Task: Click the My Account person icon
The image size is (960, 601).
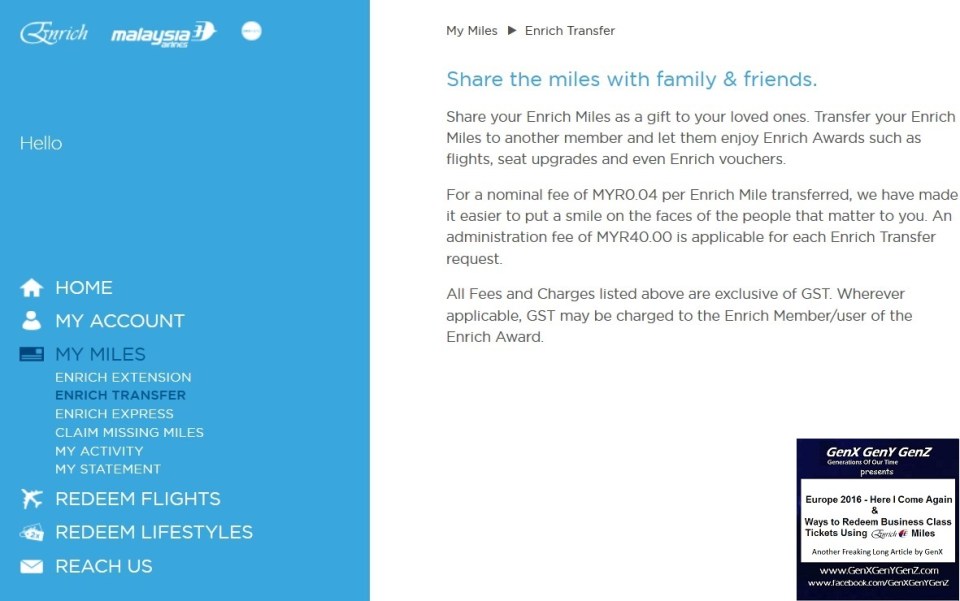Action: (x=32, y=321)
